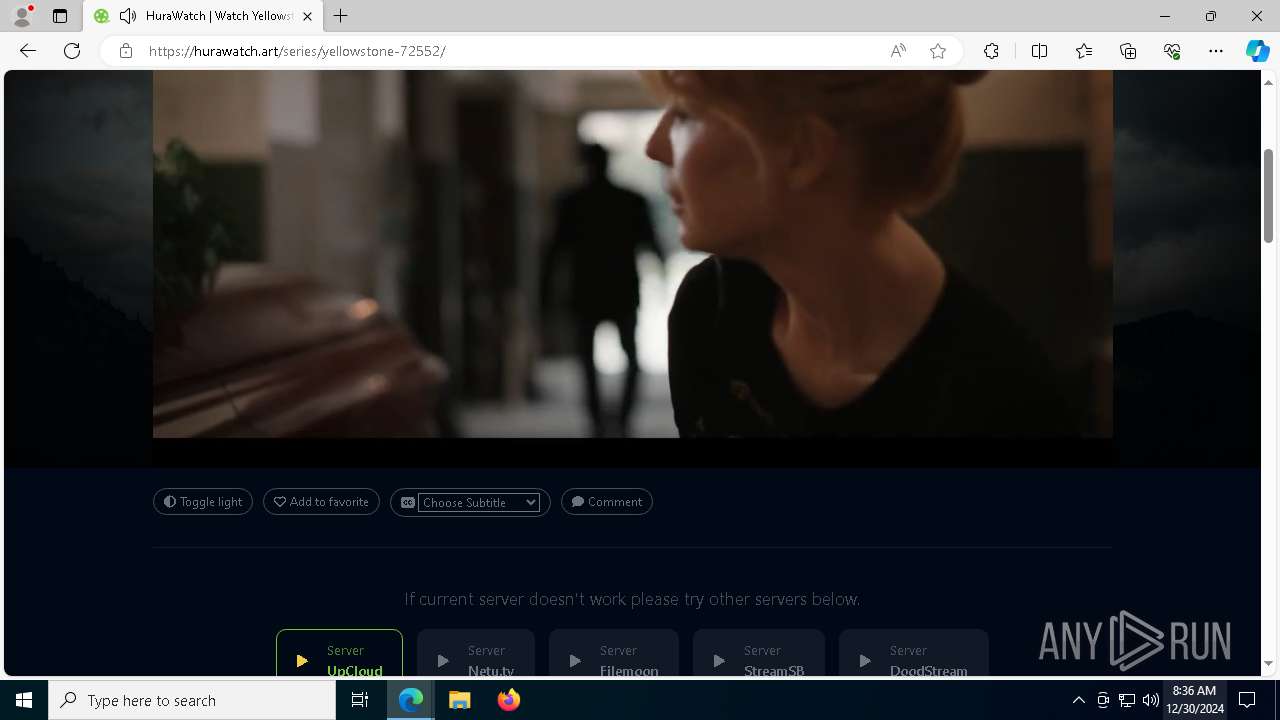Open the Comment section
Viewport: 1280px width, 720px height.
(x=607, y=502)
